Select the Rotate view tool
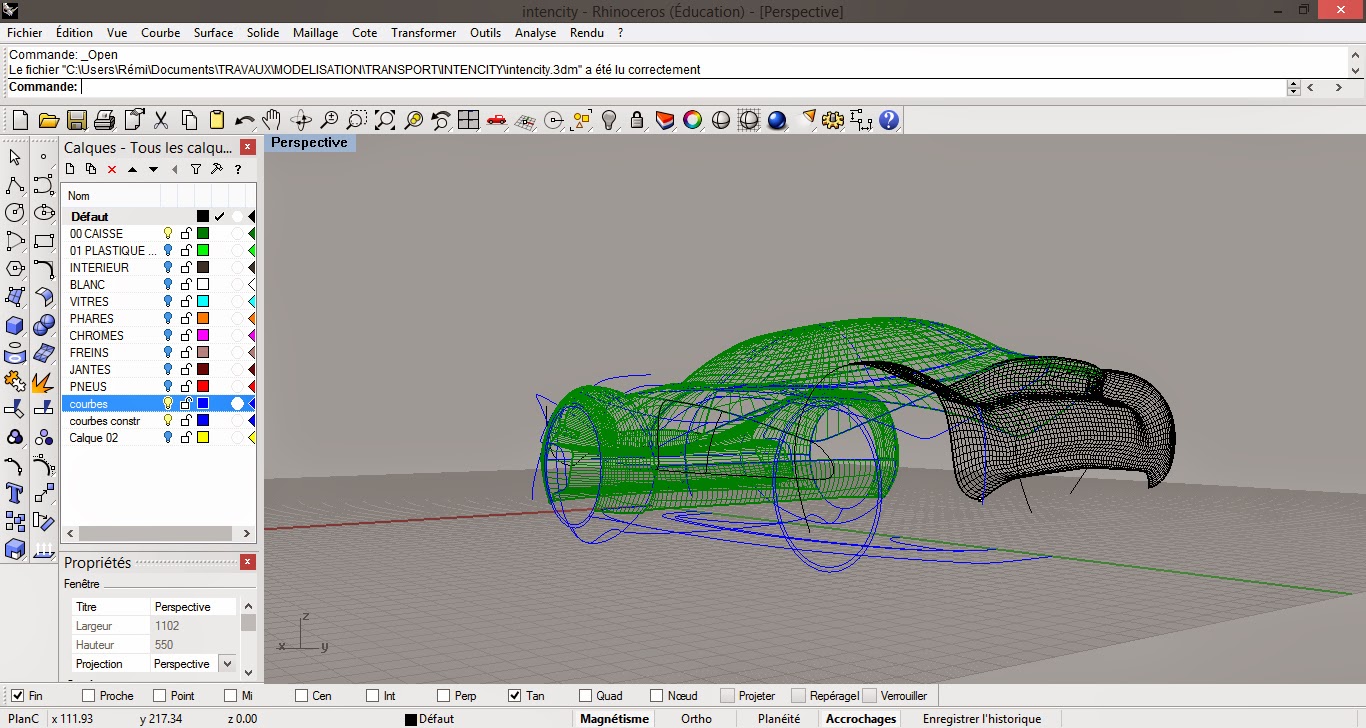 click(300, 121)
